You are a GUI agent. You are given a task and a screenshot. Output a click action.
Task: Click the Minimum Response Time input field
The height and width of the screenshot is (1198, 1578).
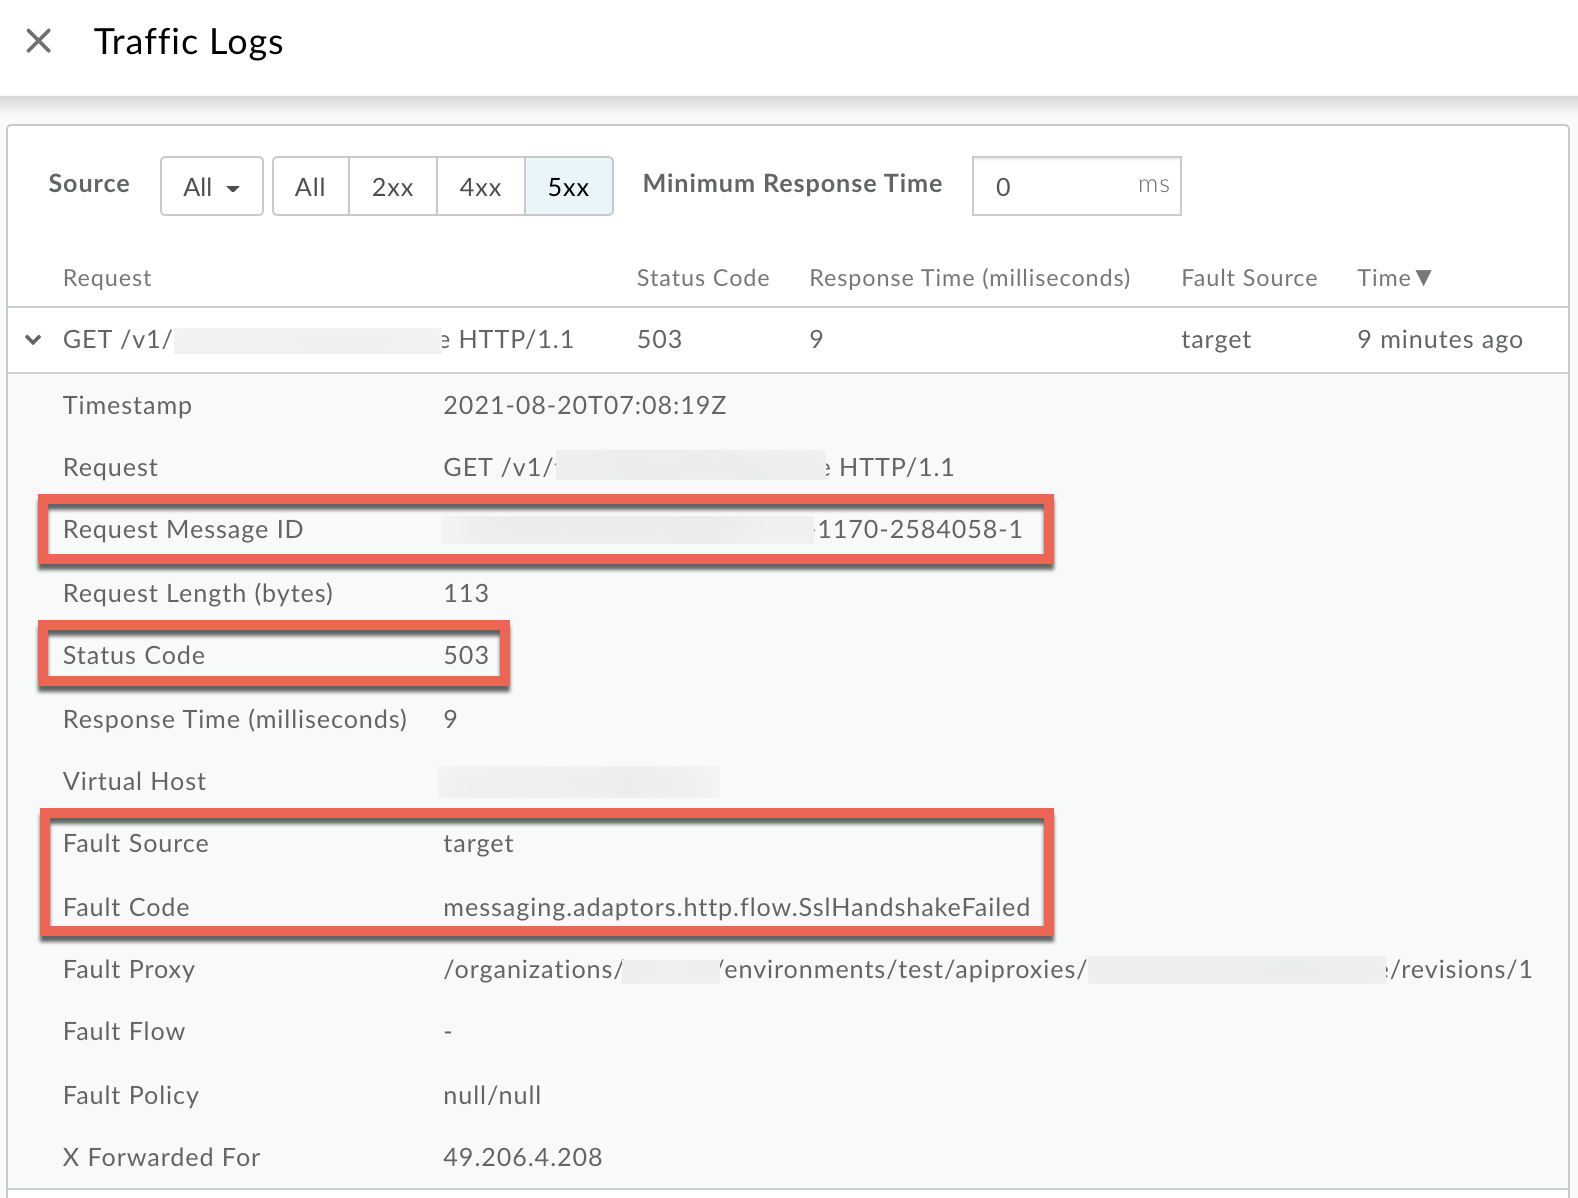pos(1060,186)
